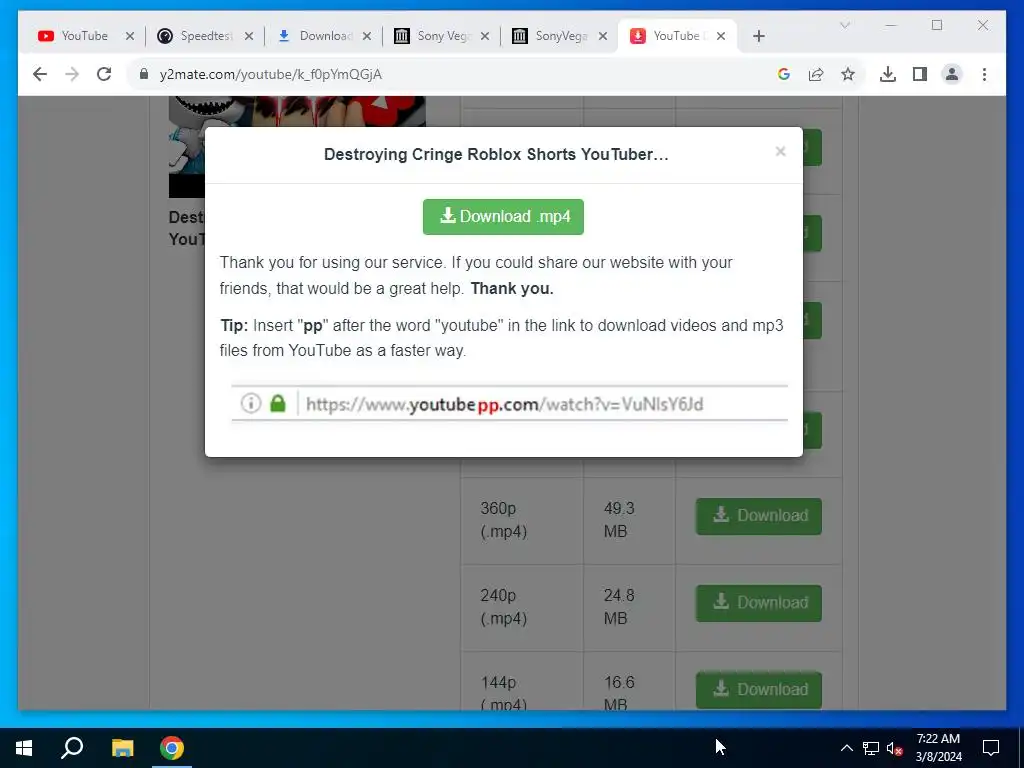
Task: Click the green Download .mp4 button
Action: tap(503, 217)
